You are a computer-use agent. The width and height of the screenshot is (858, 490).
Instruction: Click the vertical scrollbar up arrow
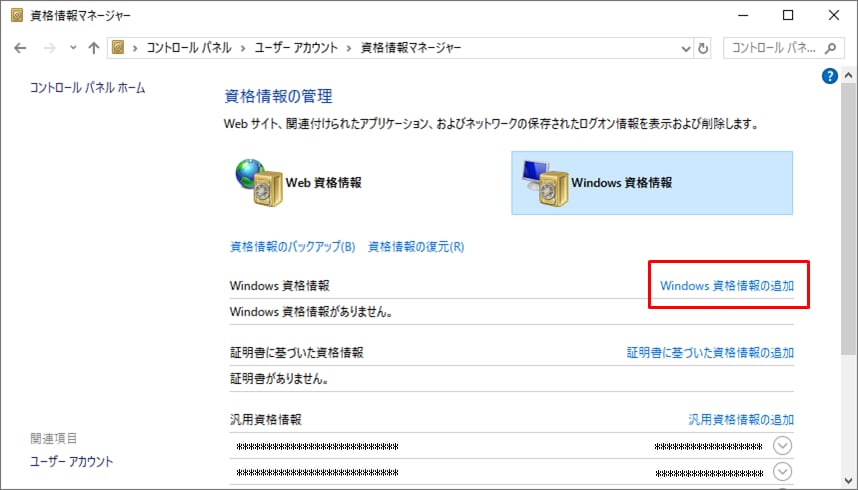[849, 75]
